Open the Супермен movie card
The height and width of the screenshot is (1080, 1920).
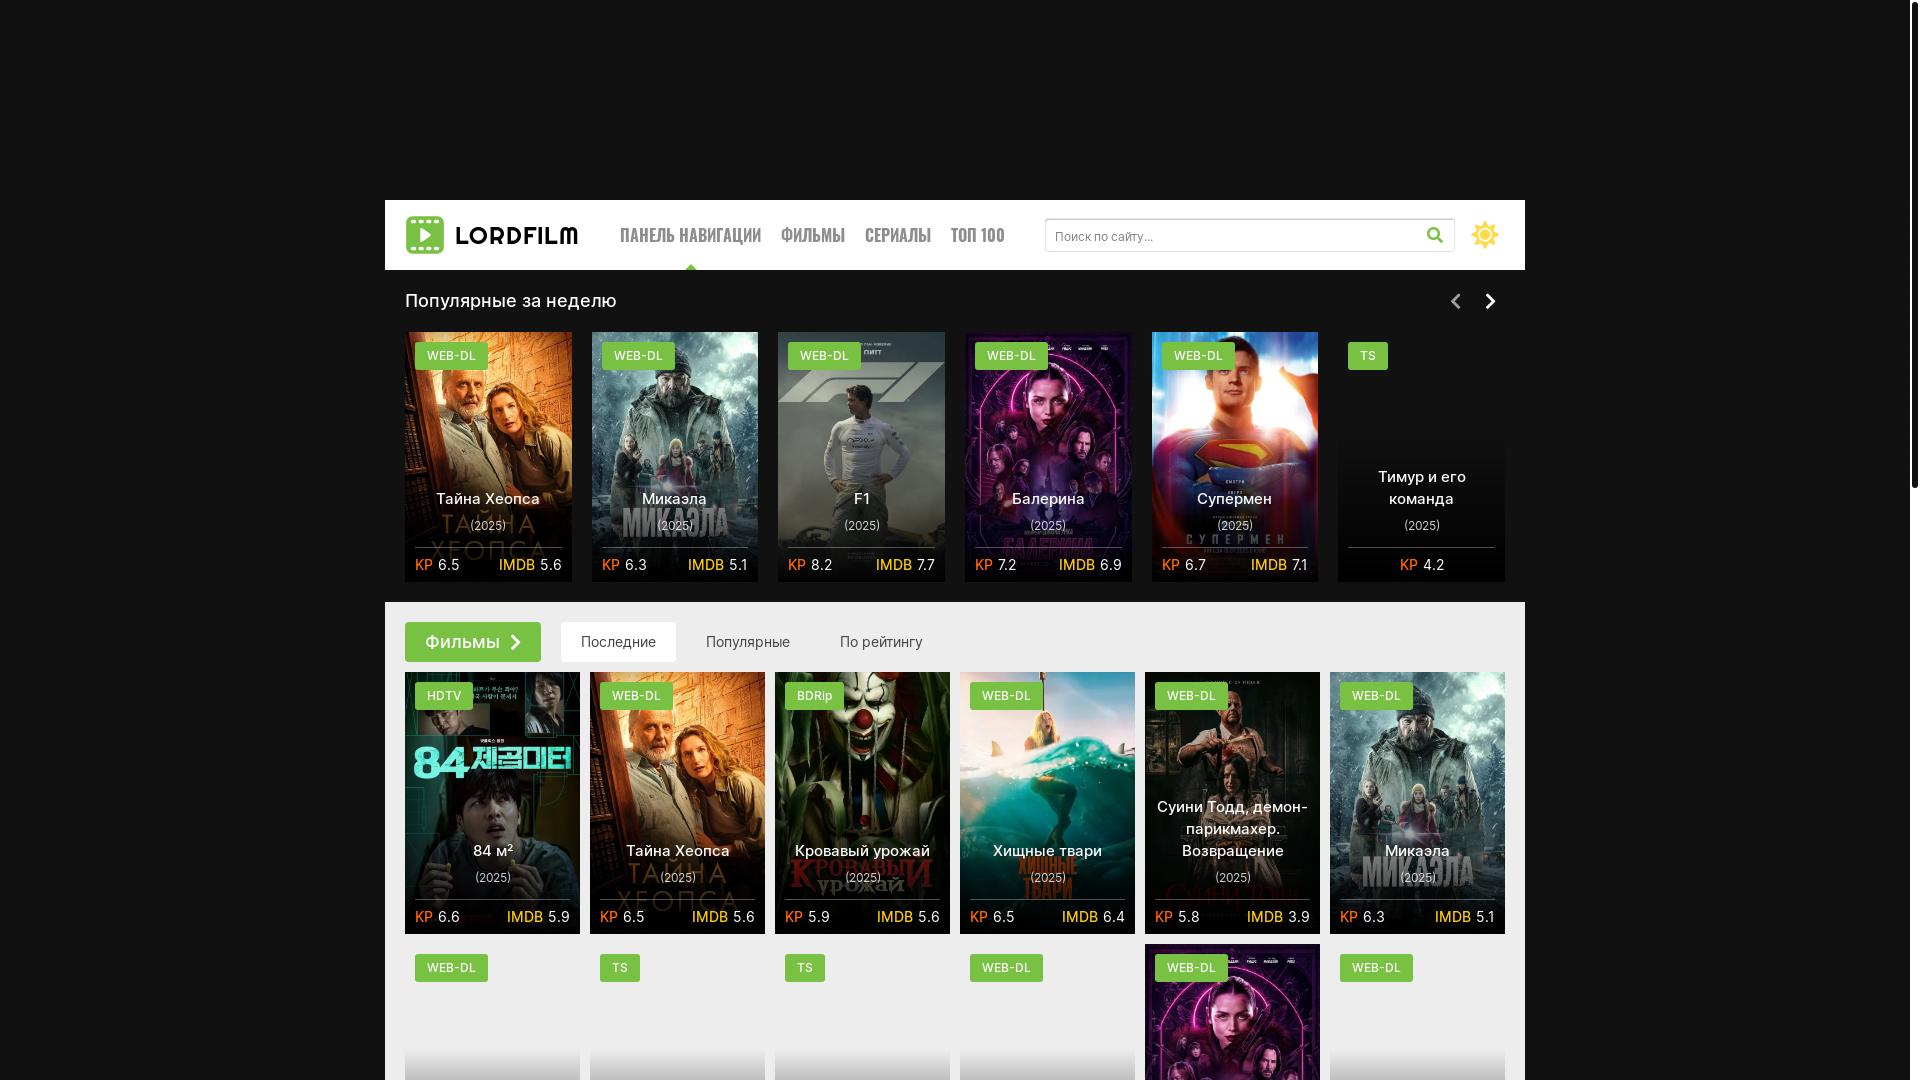1235,457
